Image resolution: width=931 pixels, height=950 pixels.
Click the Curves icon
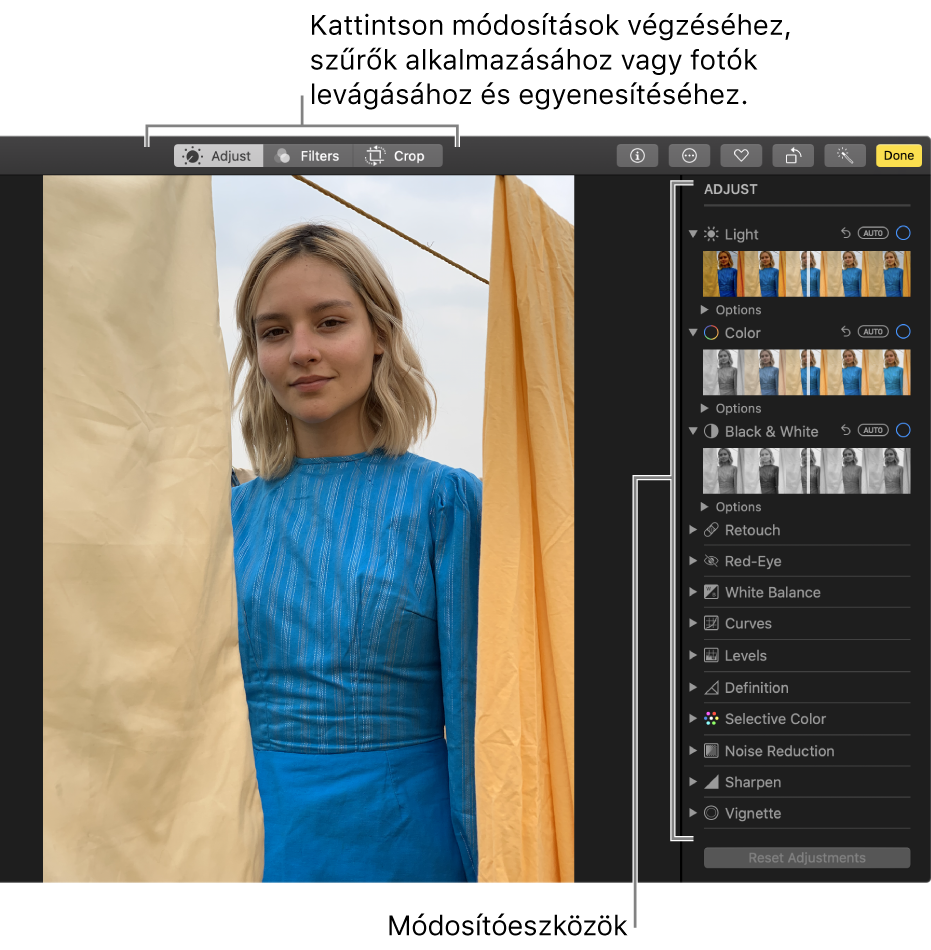pyautogui.click(x=711, y=623)
